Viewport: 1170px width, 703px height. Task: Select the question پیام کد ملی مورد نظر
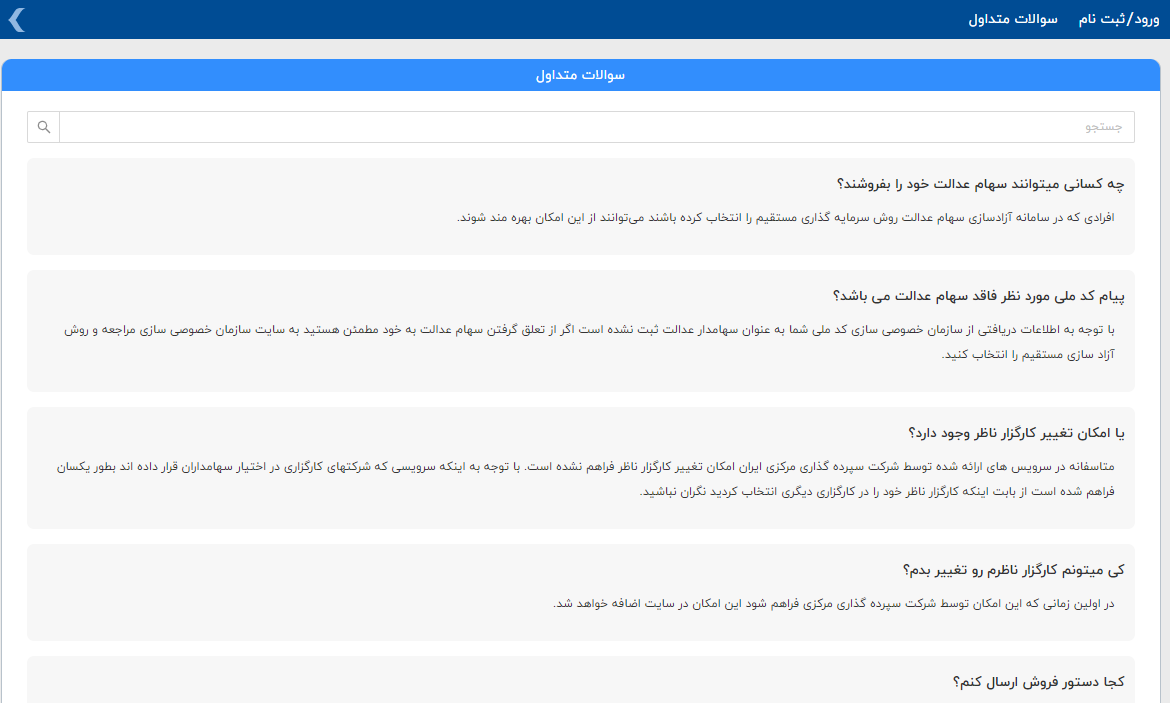click(979, 296)
